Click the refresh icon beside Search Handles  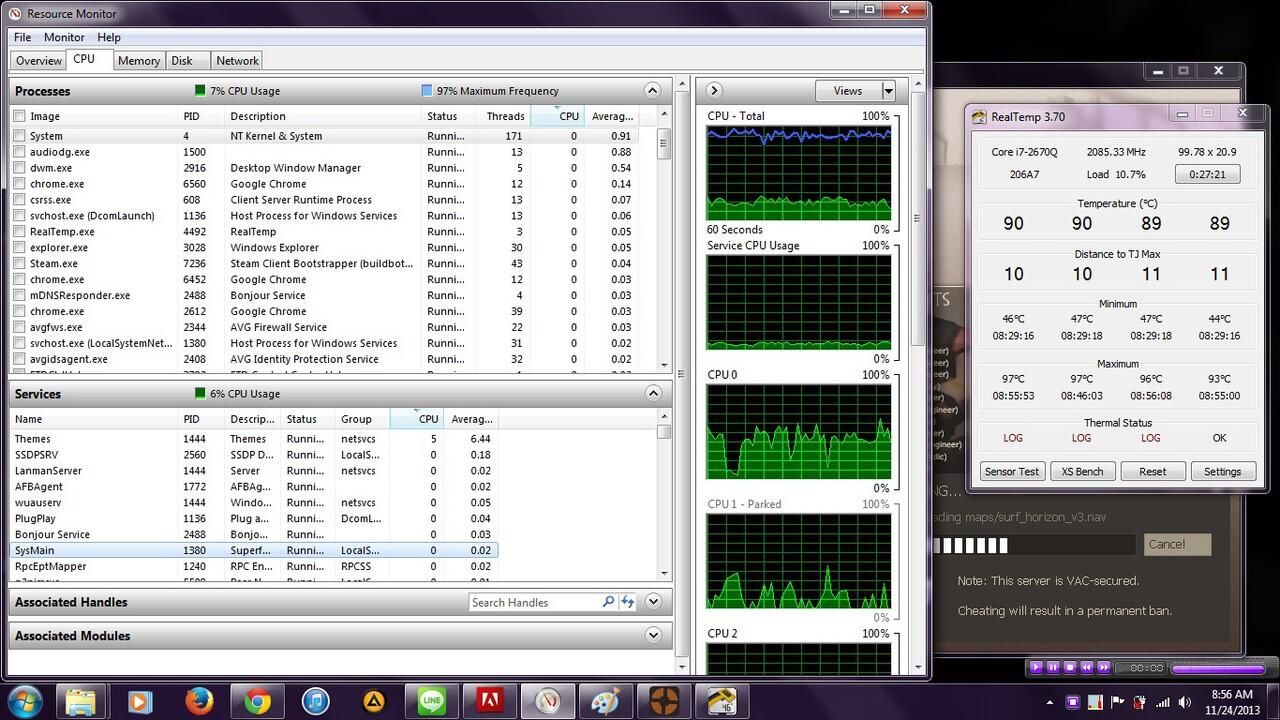click(x=627, y=602)
